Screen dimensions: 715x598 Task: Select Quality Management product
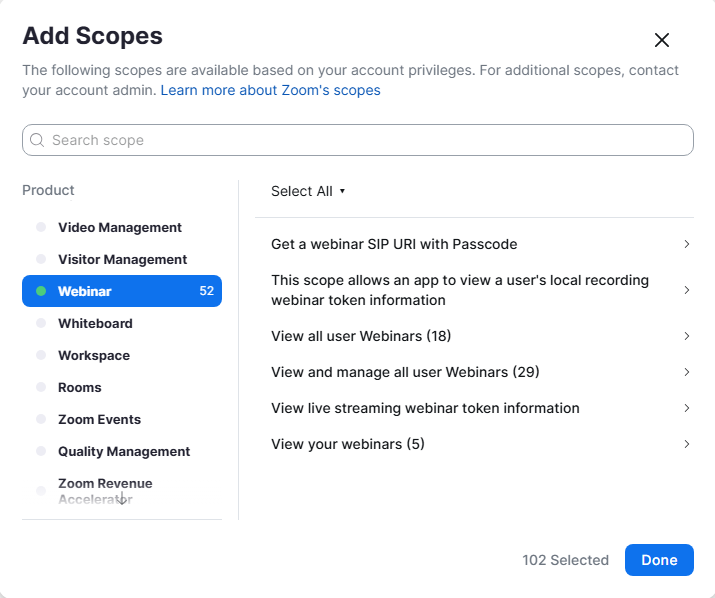click(x=124, y=452)
